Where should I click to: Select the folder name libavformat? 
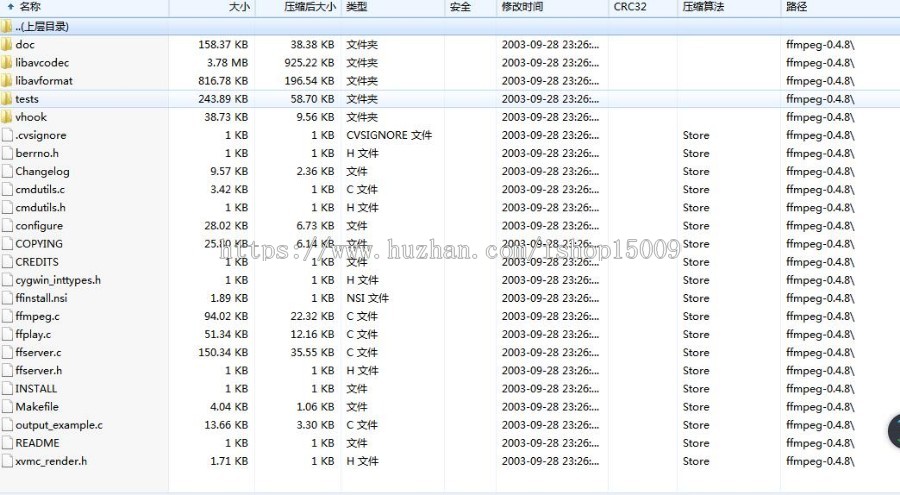pyautogui.click(x=44, y=81)
